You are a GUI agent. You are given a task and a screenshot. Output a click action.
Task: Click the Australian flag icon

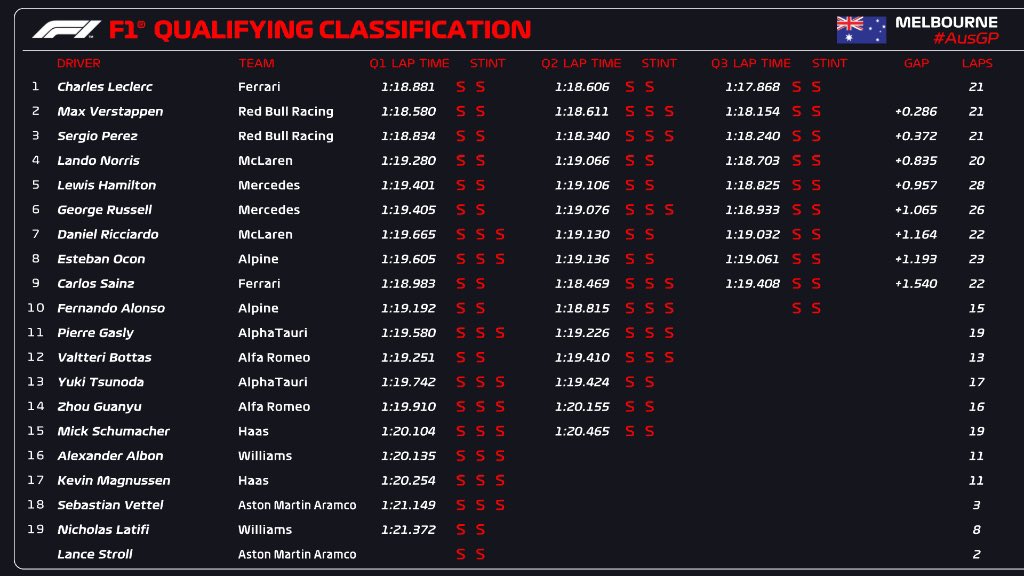click(x=861, y=30)
